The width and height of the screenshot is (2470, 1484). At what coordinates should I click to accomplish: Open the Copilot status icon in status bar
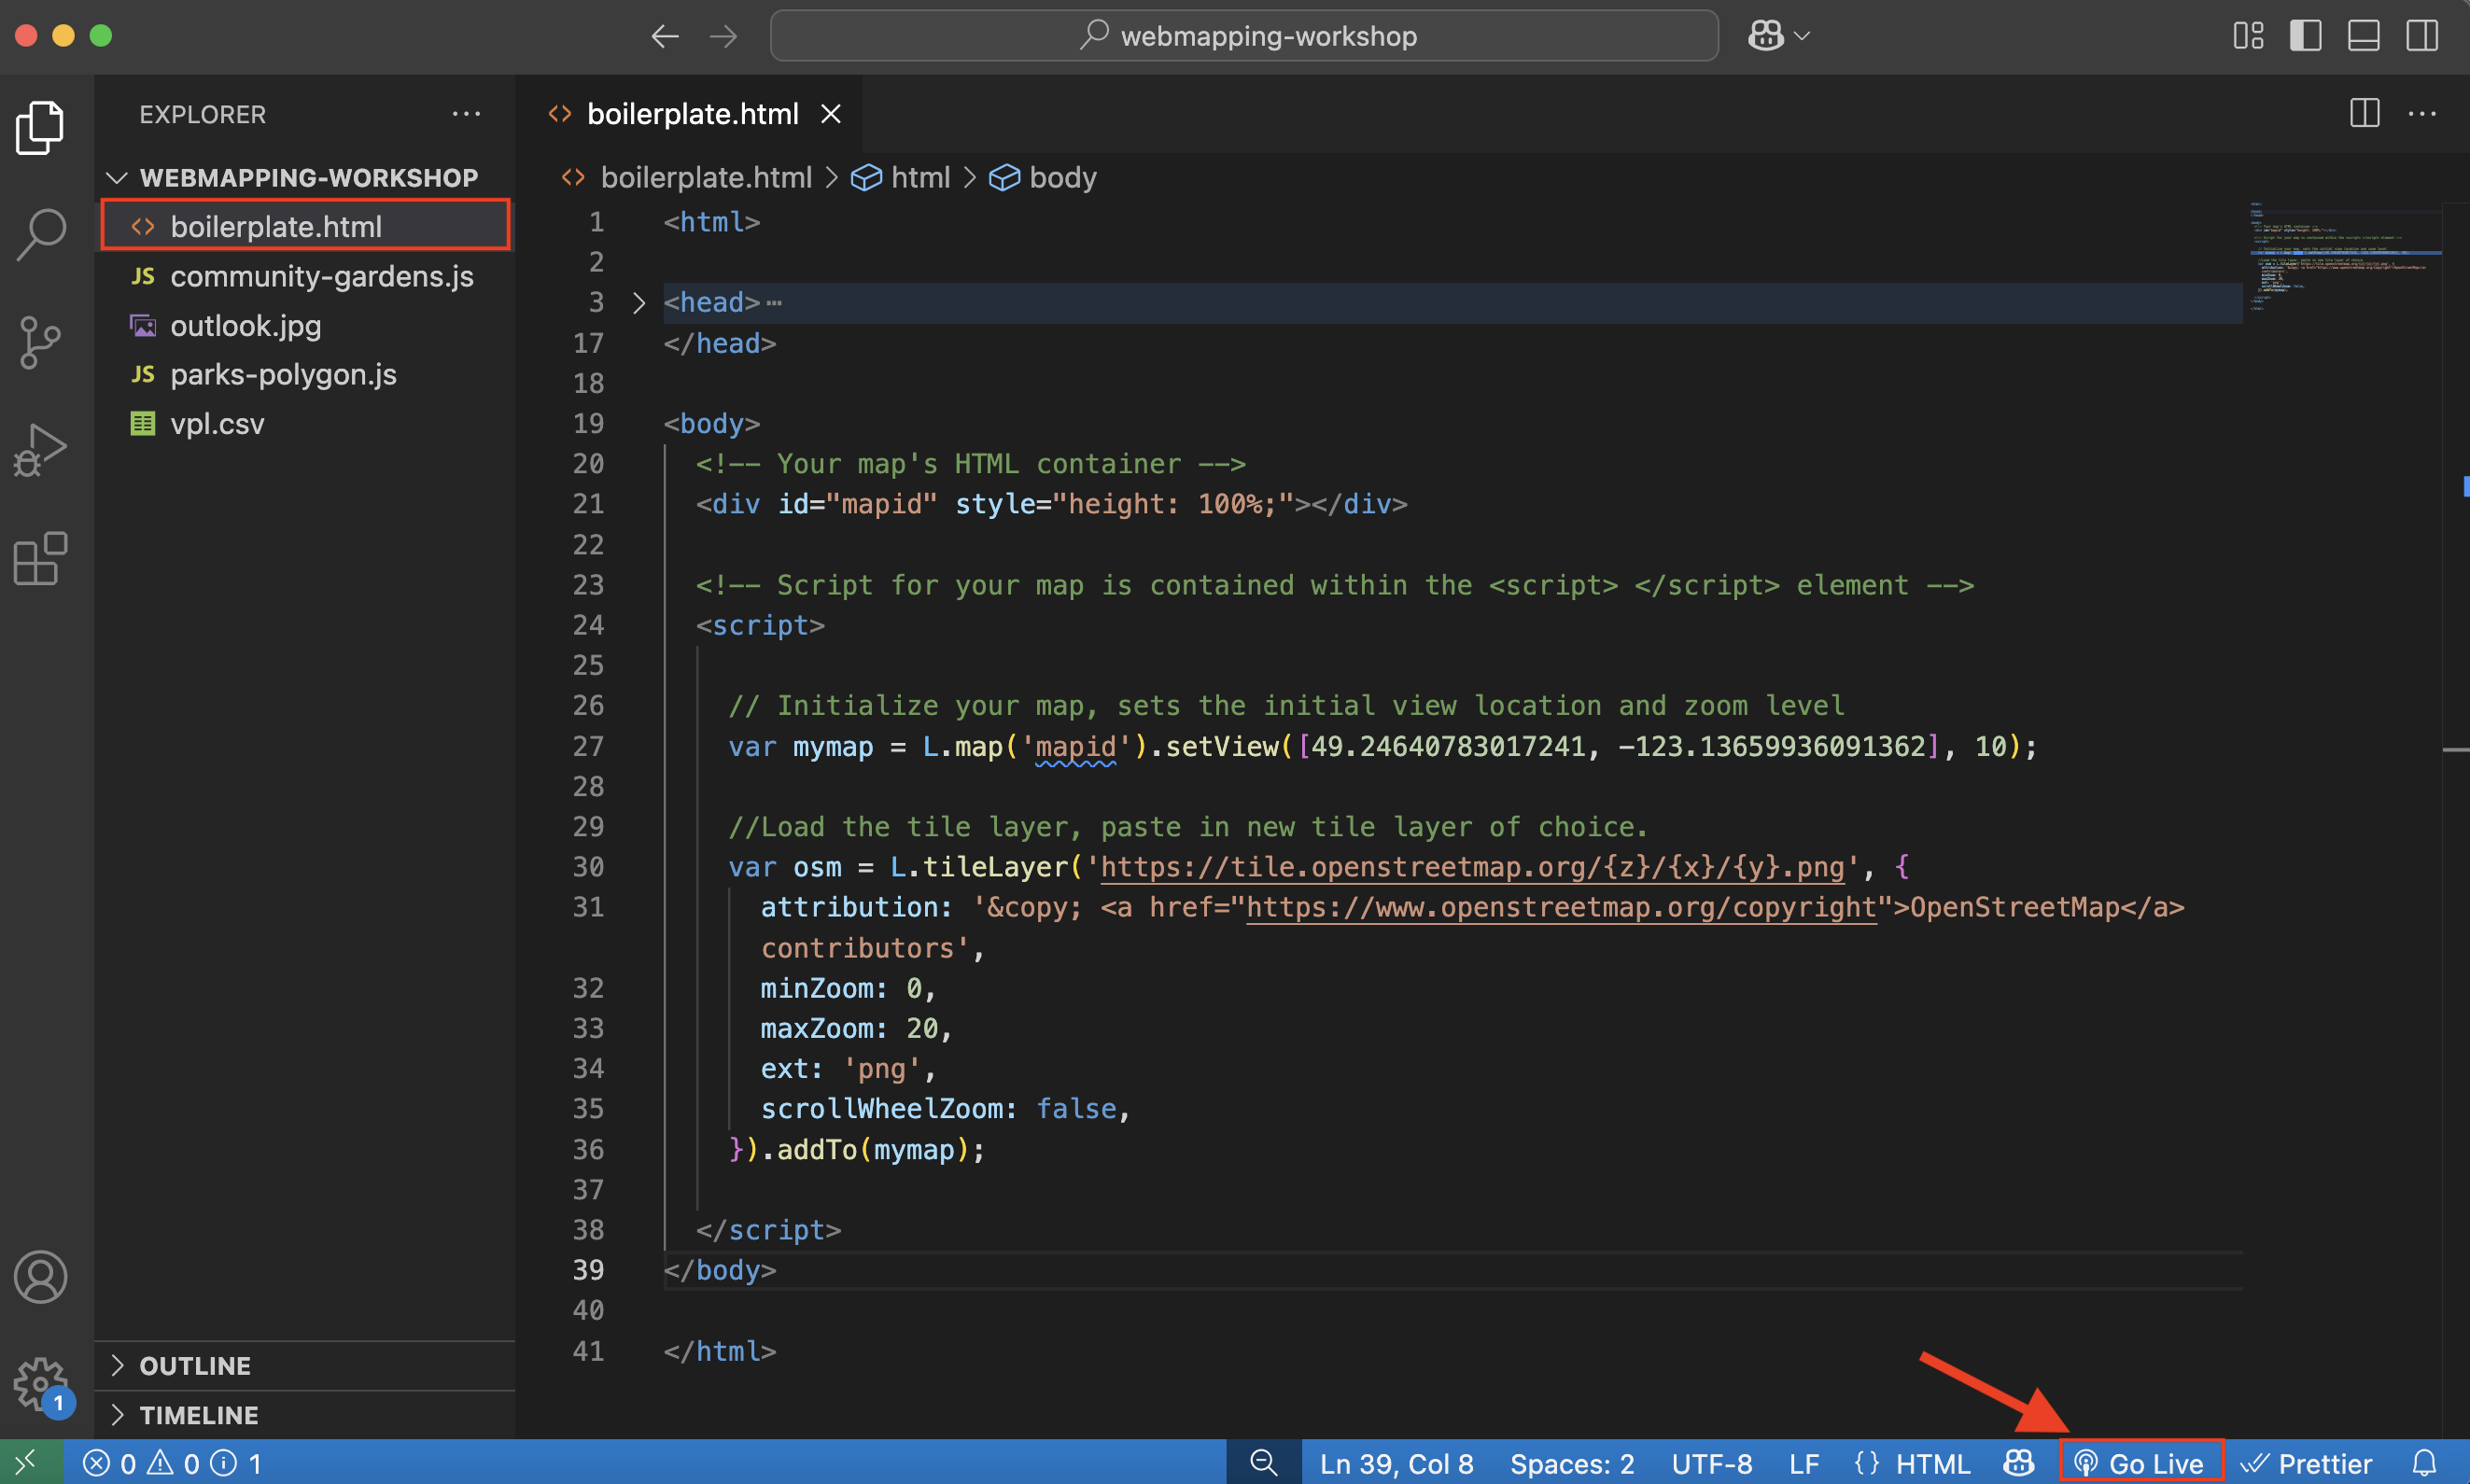[2018, 1463]
